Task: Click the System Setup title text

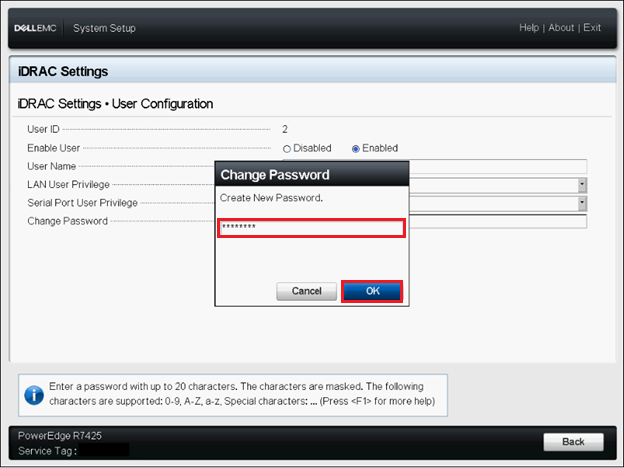Action: click(104, 28)
